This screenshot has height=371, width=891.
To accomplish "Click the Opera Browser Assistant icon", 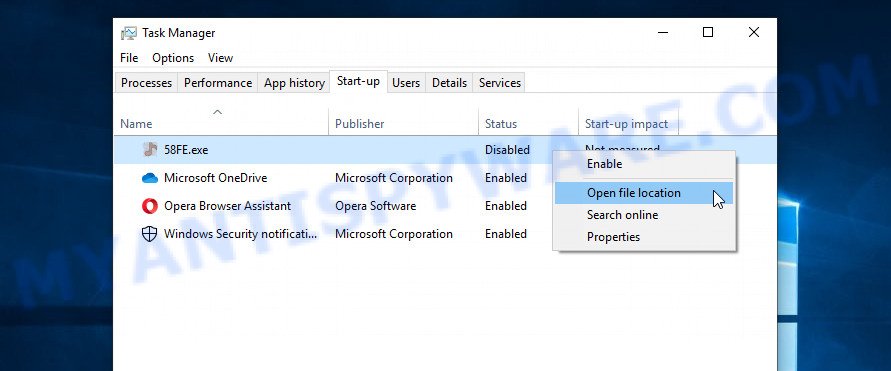I will coord(149,206).
